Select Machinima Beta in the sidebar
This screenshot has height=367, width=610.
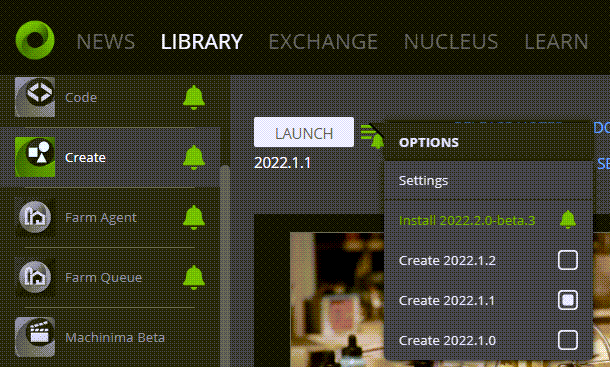[115, 337]
